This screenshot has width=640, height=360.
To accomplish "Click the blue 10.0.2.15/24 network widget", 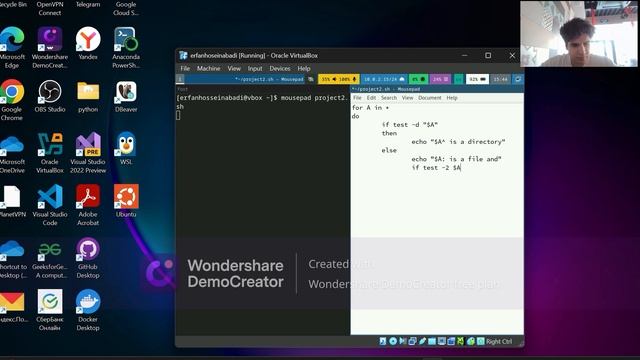I will [383, 79].
